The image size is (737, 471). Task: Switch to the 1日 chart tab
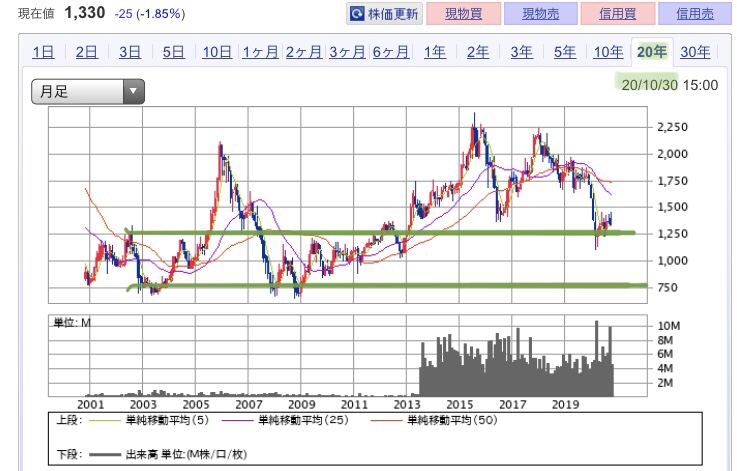[x=43, y=52]
